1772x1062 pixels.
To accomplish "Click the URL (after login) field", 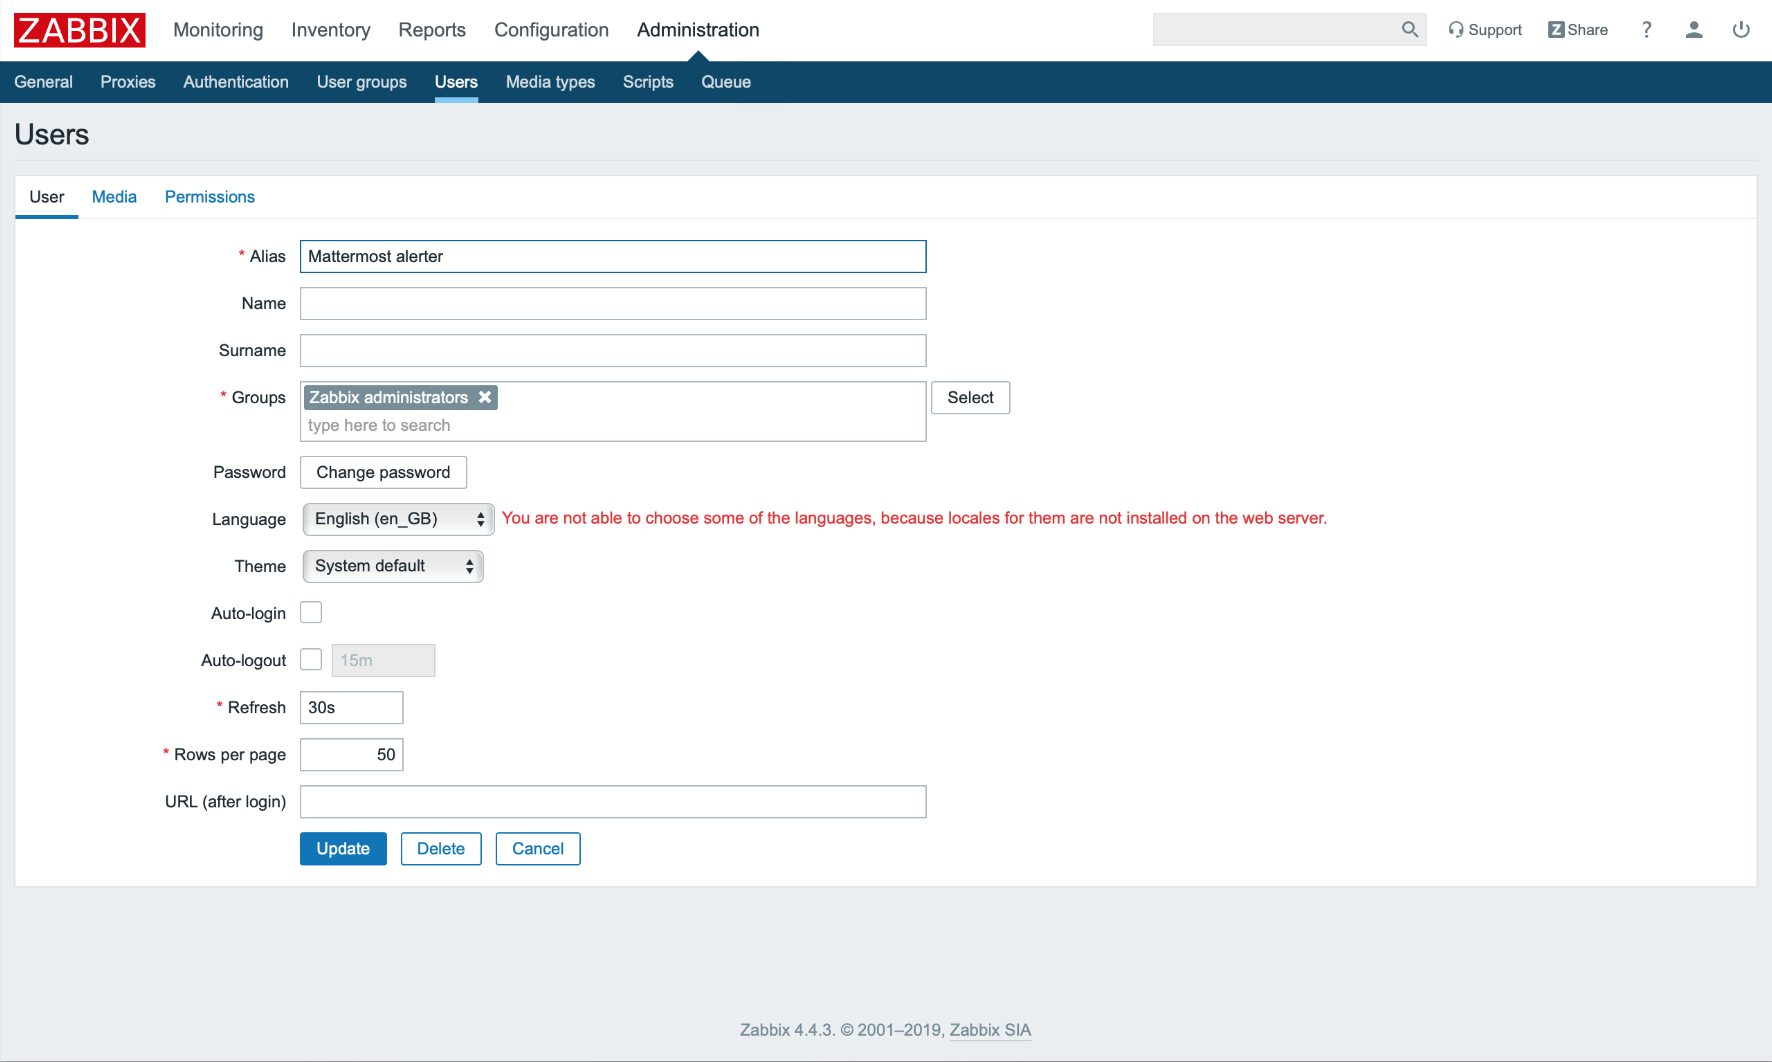I will point(613,802).
